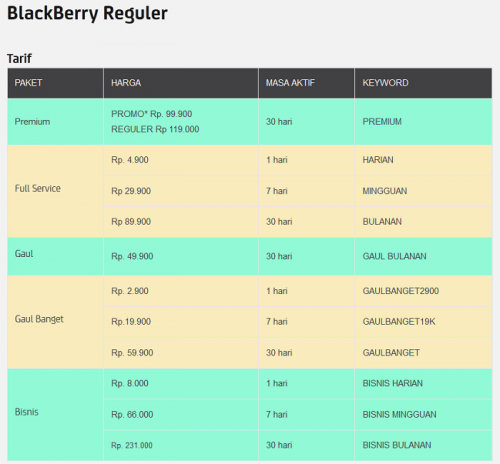This screenshot has width=500, height=464.
Task: Select the 30 hari cell in the BULANAN row
Action: [x=306, y=222]
